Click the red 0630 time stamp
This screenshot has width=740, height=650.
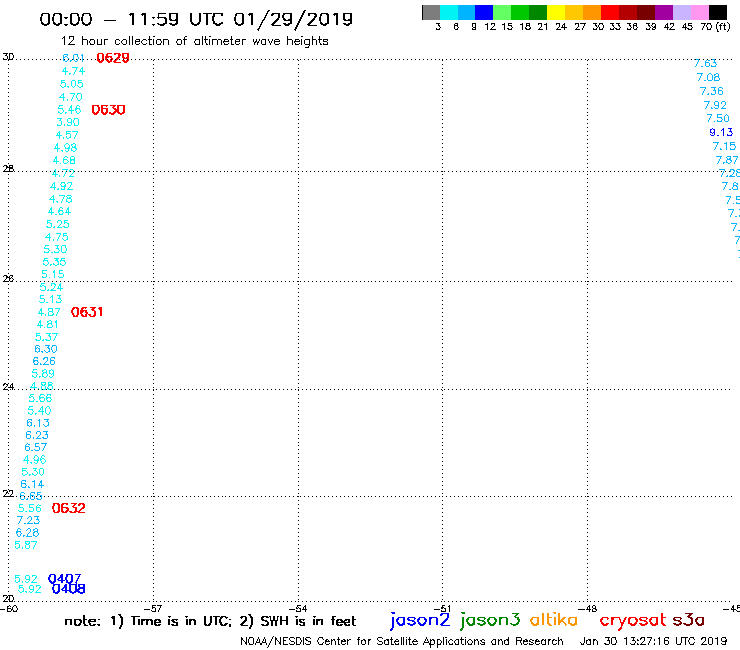point(109,110)
